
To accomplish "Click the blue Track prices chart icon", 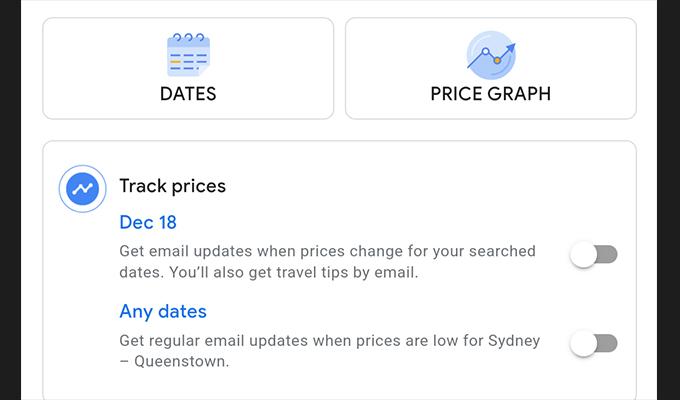I will pos(82,189).
